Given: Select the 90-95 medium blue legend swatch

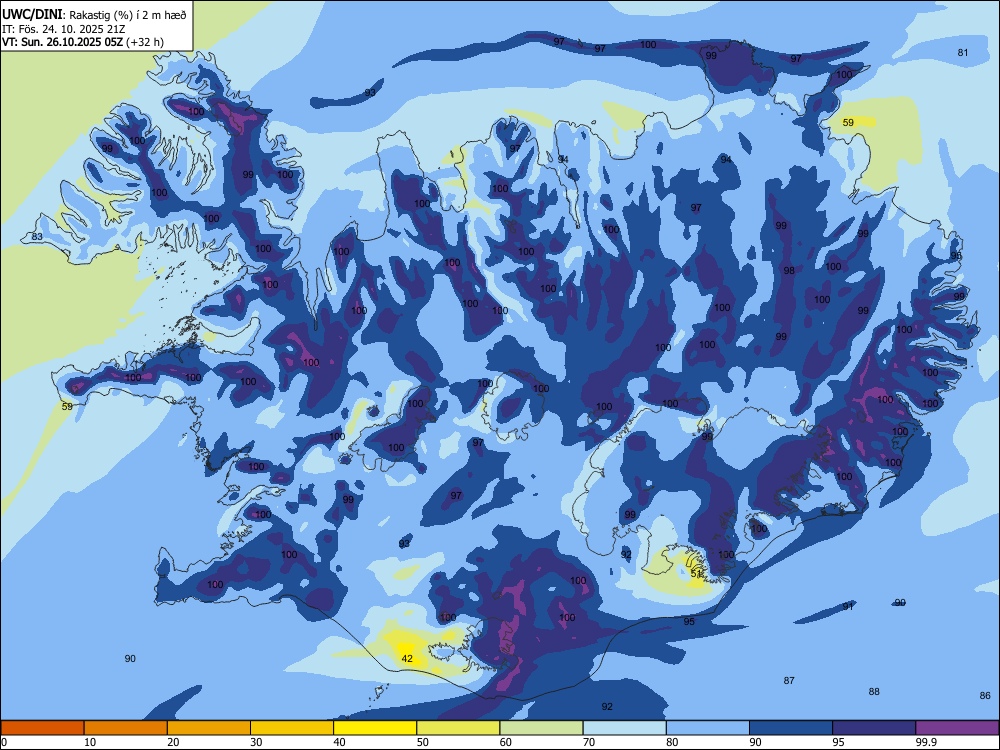Looking at the screenshot, I should pyautogui.click(x=791, y=728).
